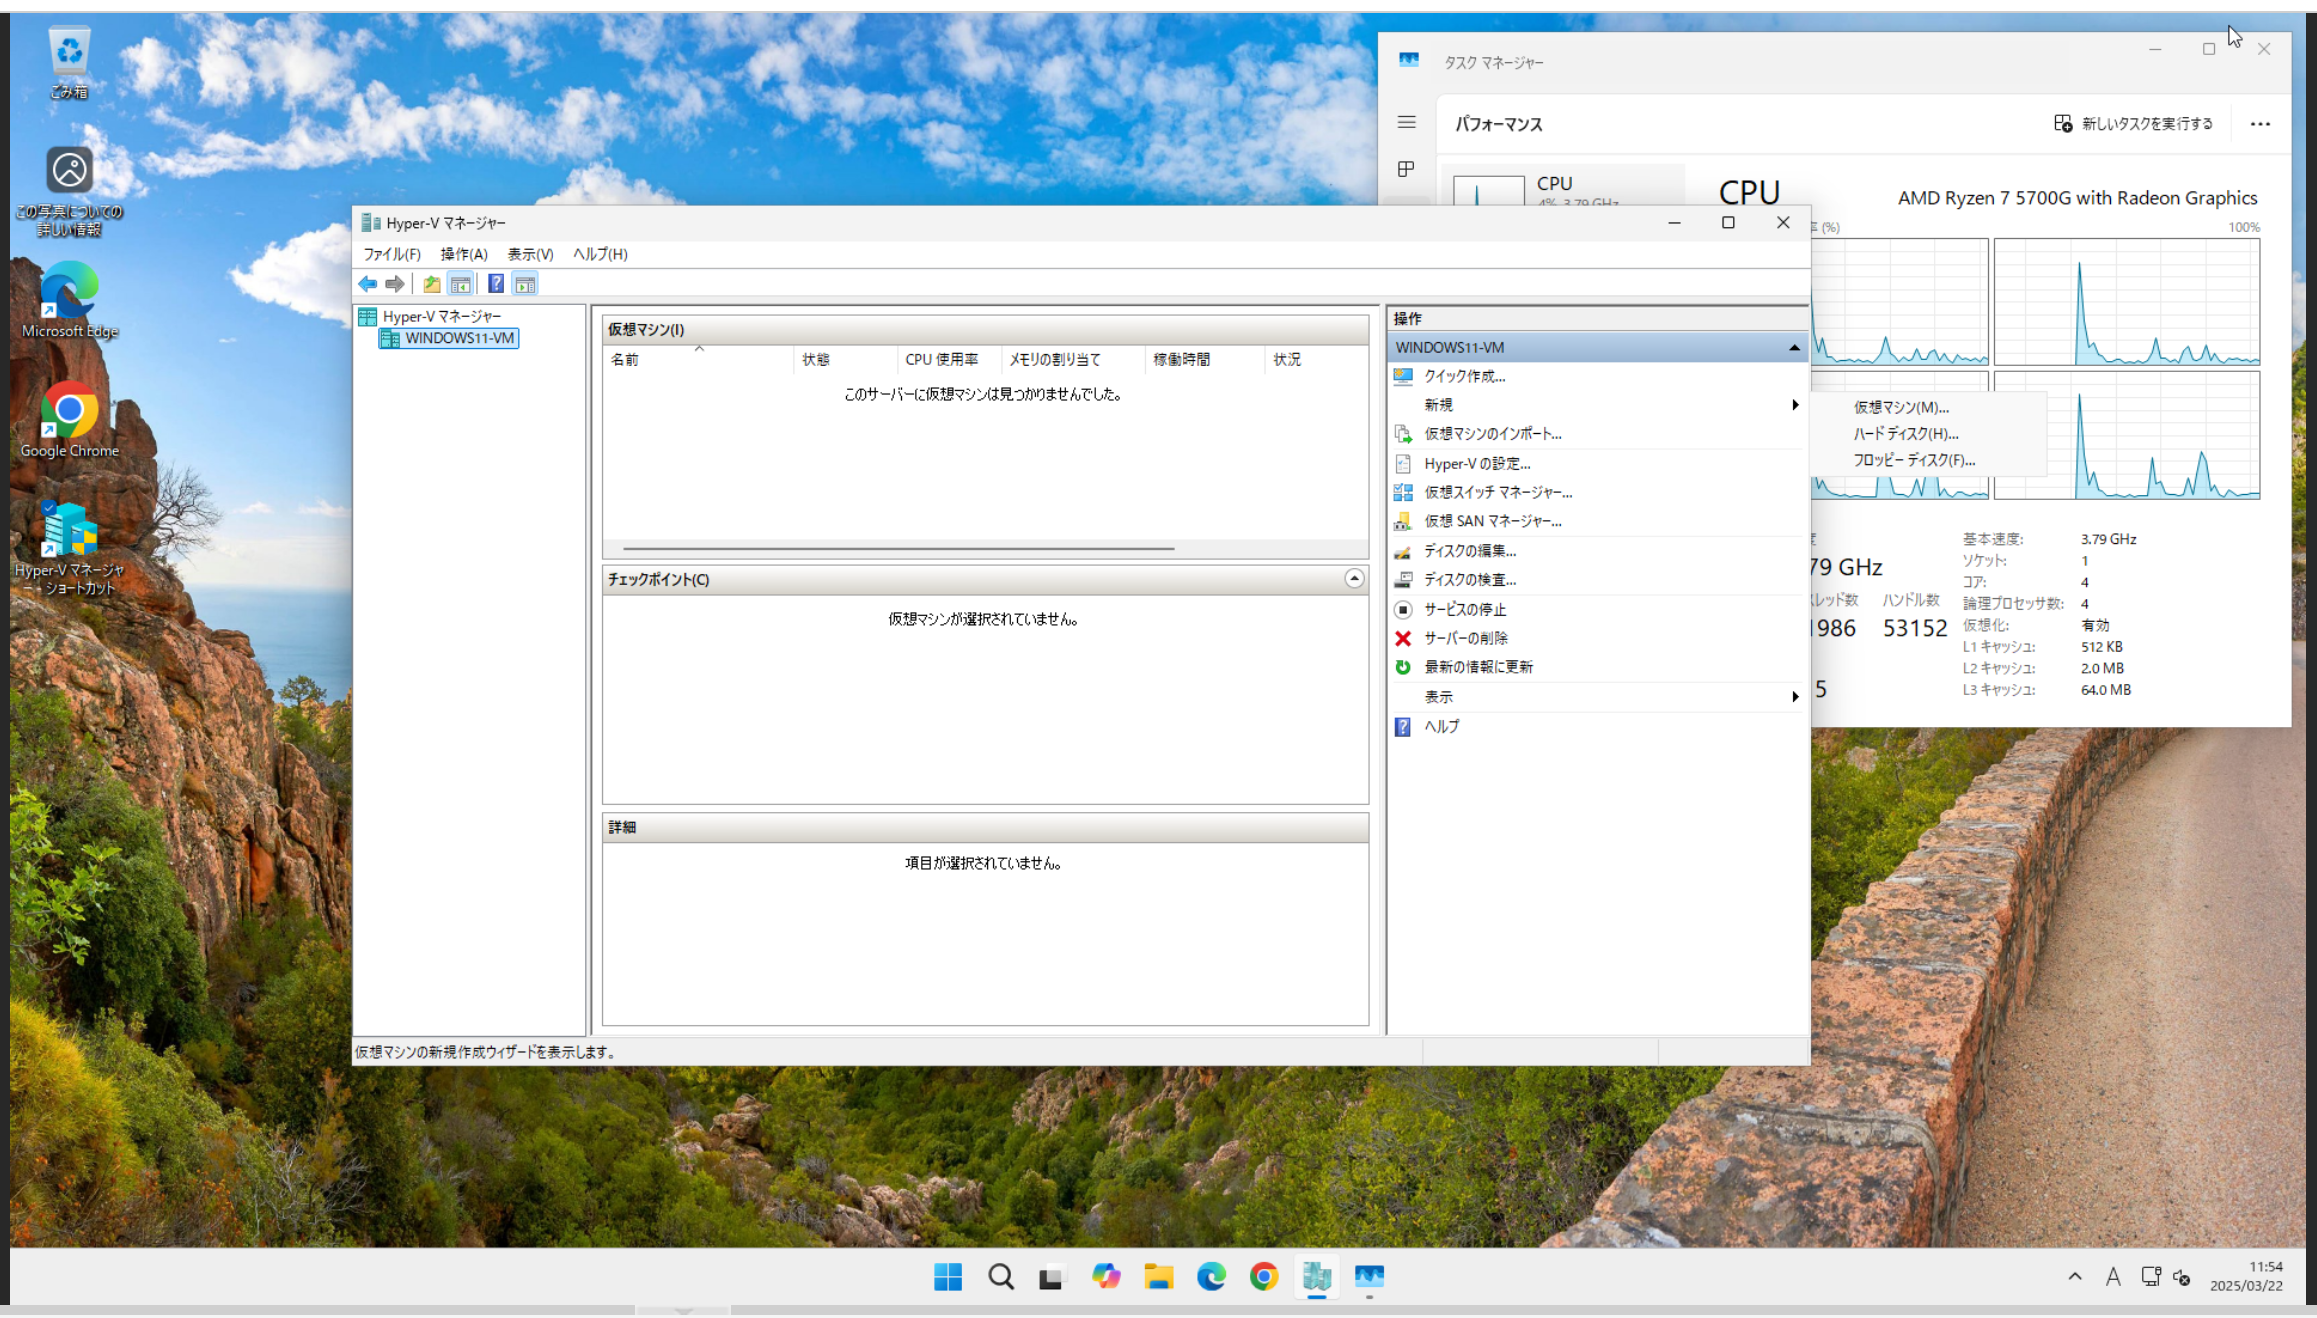The height and width of the screenshot is (1318, 2317).
Task: Click the blue help question-mark toolbar icon
Action: (495, 284)
